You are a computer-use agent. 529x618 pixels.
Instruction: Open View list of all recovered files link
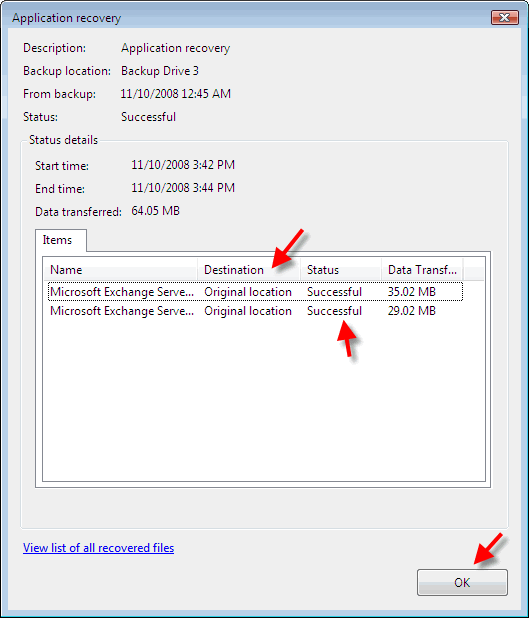[99, 548]
